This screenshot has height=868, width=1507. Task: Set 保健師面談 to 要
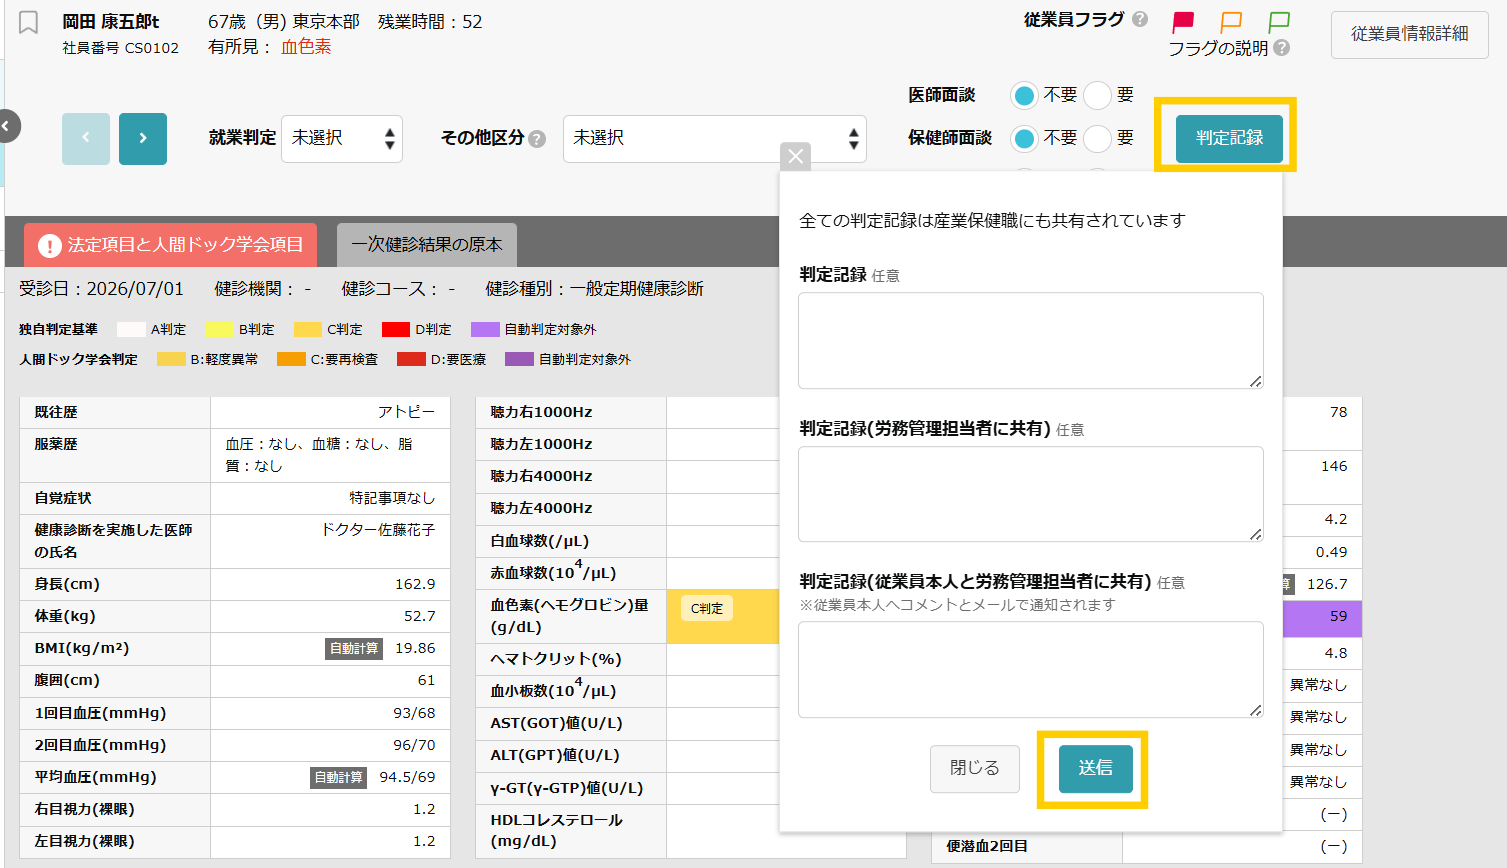[x=1097, y=138]
